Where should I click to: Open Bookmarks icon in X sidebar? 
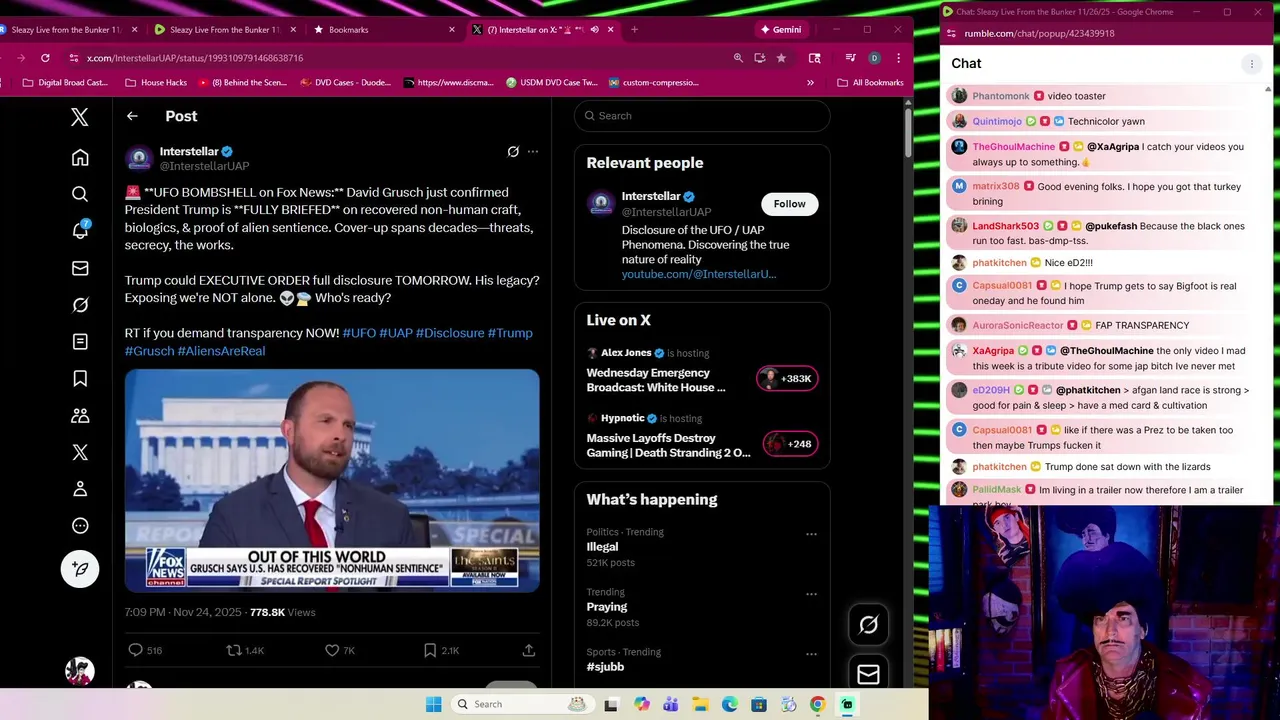(80, 378)
